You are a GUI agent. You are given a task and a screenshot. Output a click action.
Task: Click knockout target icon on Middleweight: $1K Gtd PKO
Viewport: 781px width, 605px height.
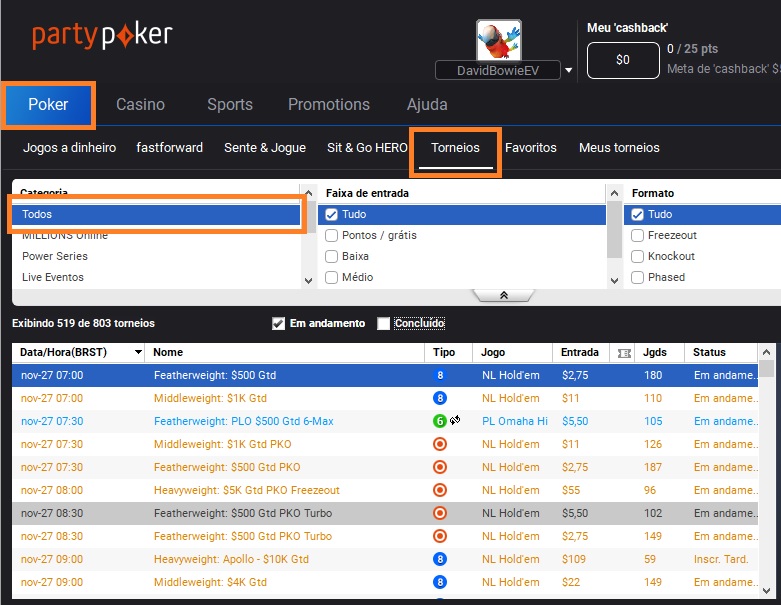[440, 444]
